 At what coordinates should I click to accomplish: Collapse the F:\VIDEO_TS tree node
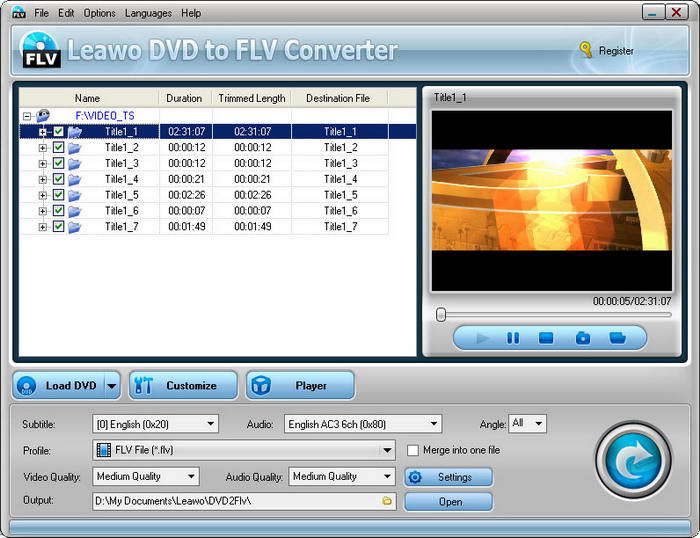[27, 116]
